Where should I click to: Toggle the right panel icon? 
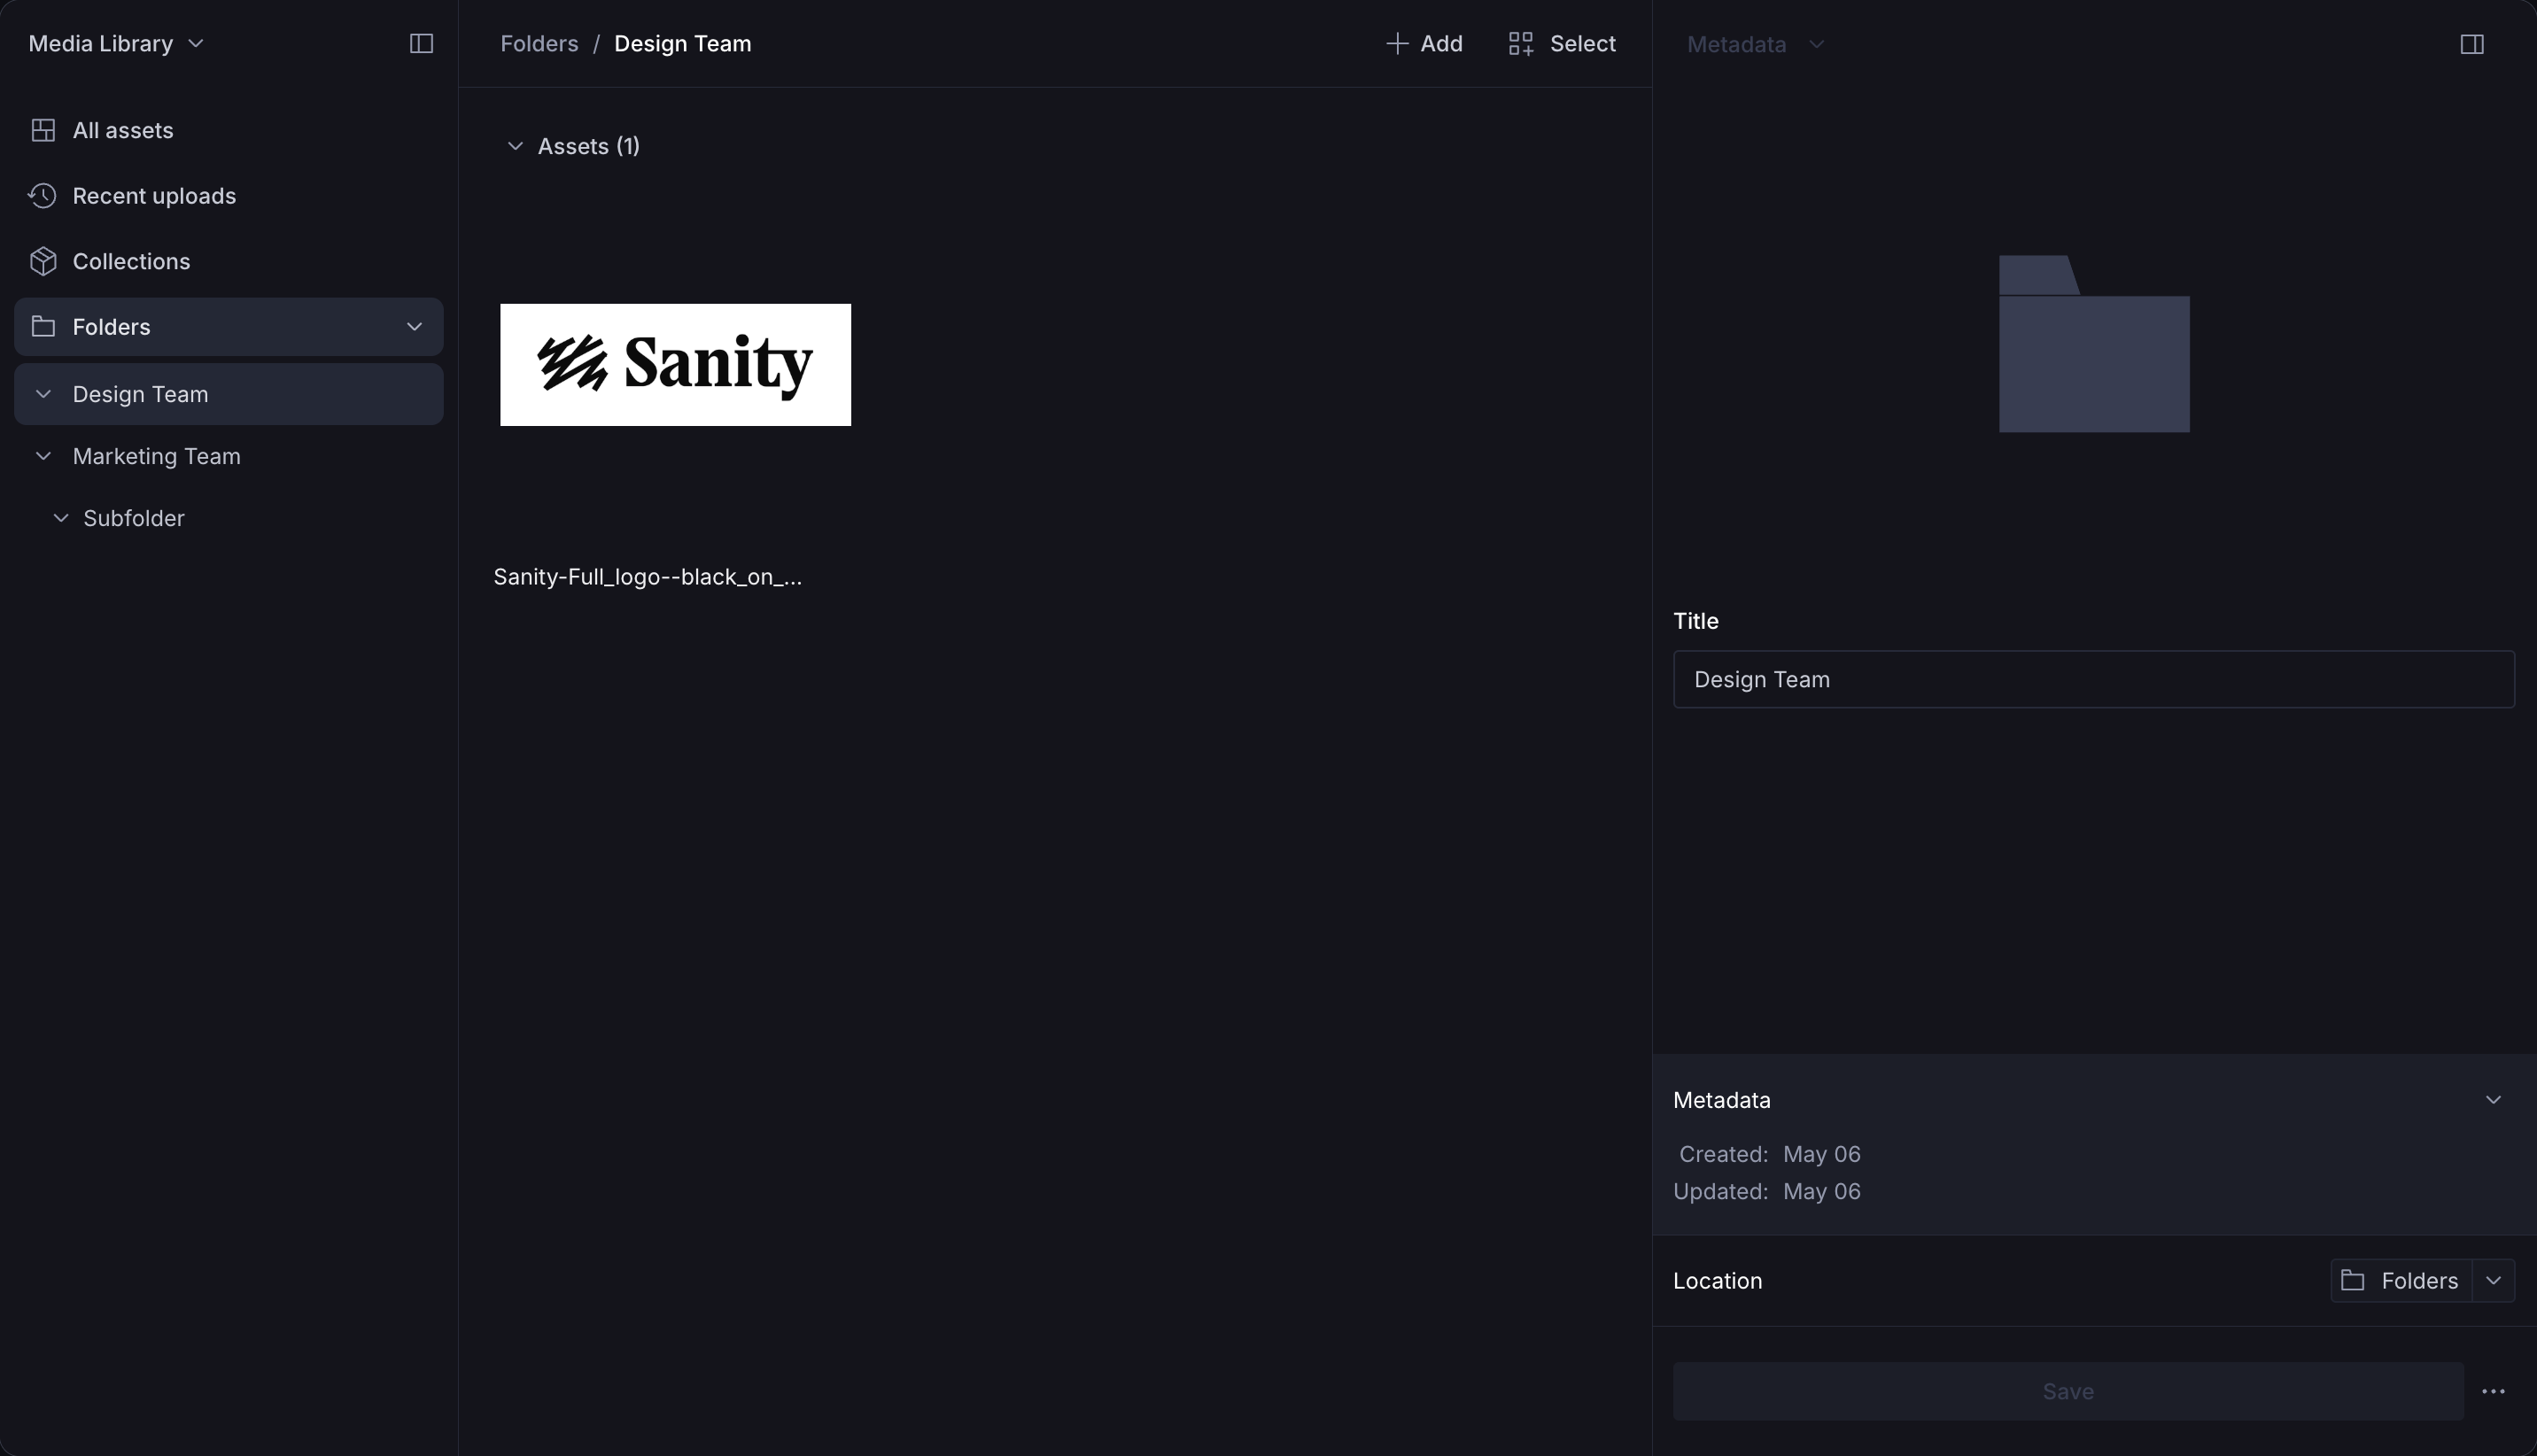pyautogui.click(x=2471, y=45)
